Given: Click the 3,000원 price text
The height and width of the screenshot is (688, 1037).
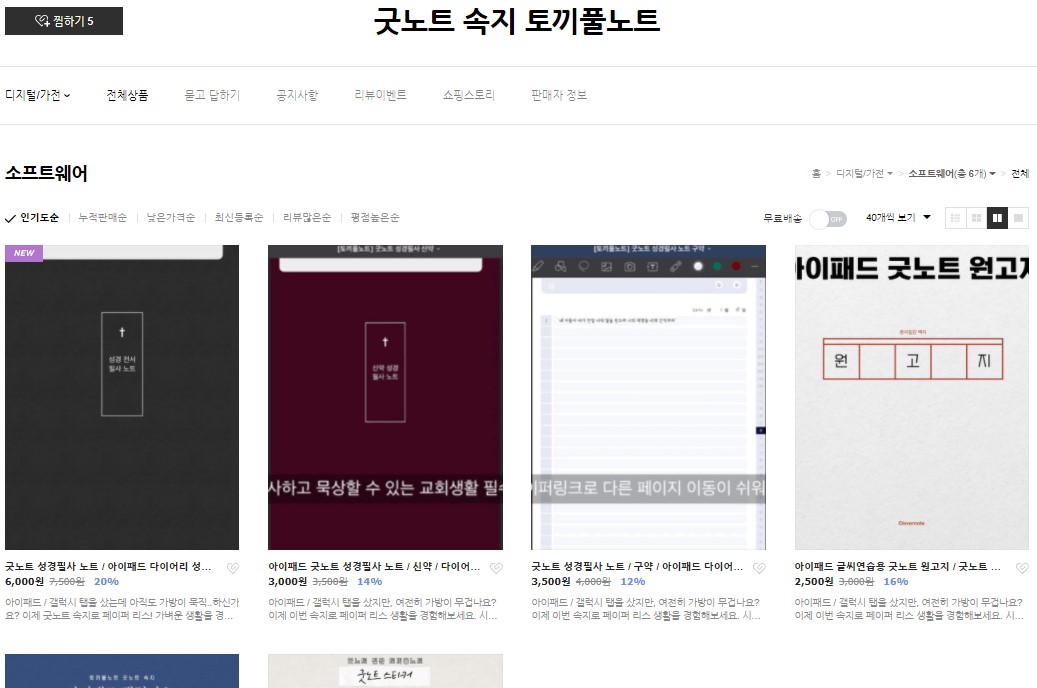Looking at the screenshot, I should pos(288,581).
